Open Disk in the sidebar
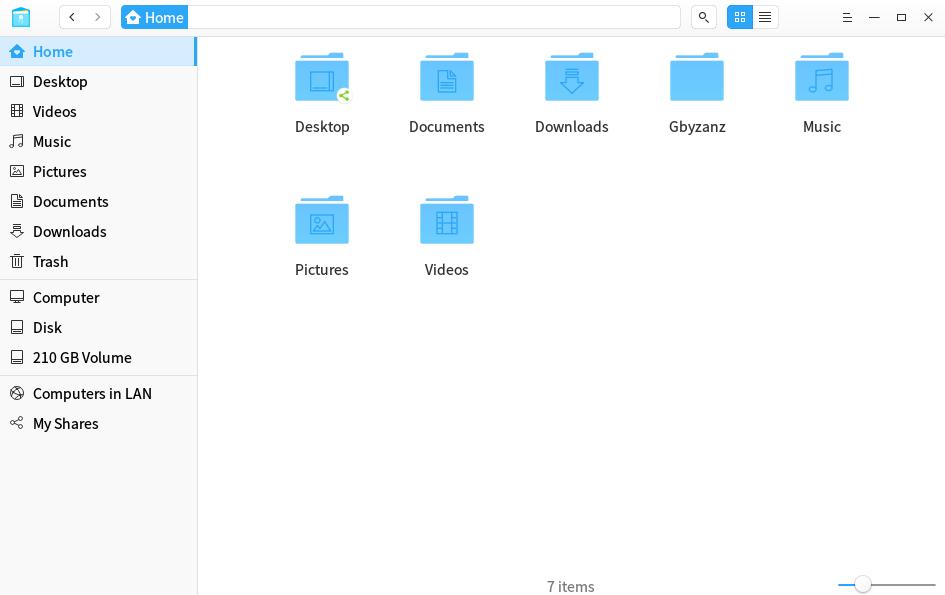945x595 pixels. click(x=98, y=327)
